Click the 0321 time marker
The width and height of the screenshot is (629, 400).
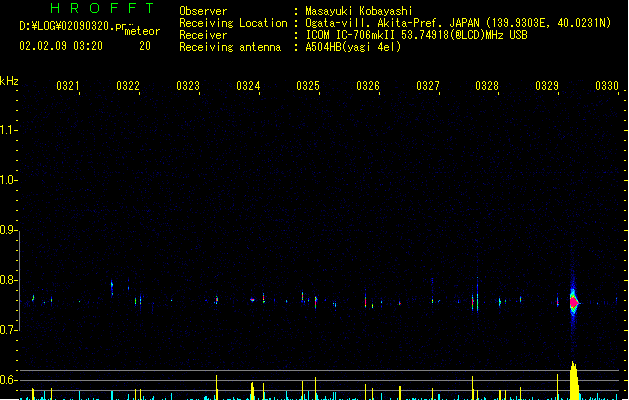coord(68,86)
